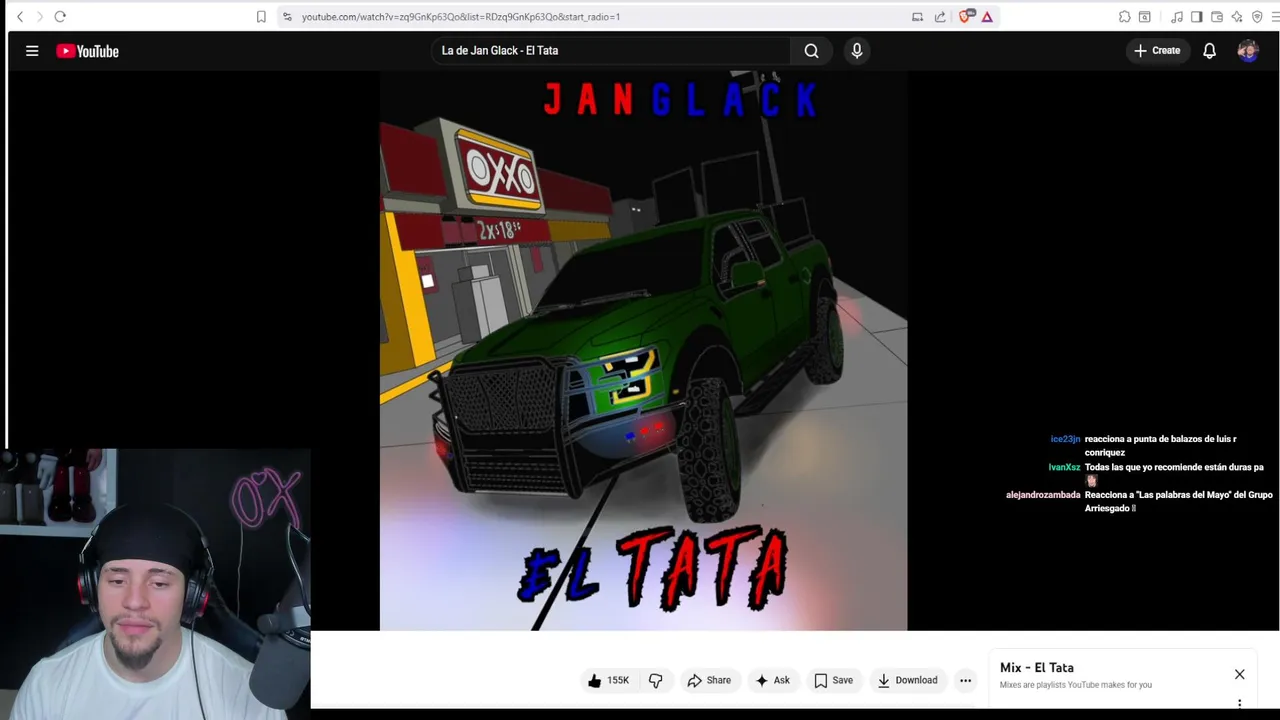The height and width of the screenshot is (720, 1280).
Task: Save the video to a playlist
Action: click(833, 680)
